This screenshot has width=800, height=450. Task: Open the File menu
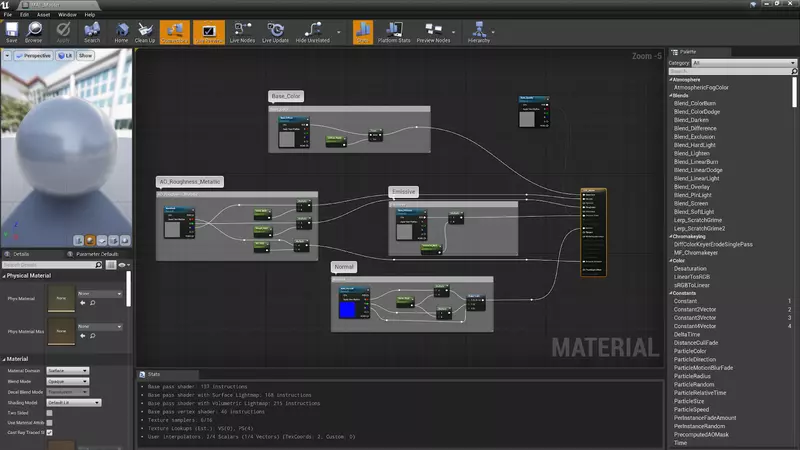8,15
